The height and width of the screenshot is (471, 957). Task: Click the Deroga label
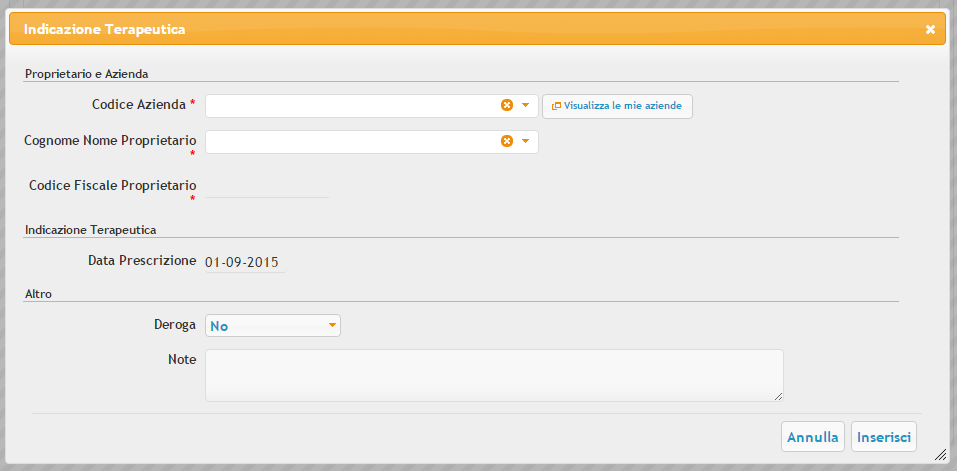(175, 324)
